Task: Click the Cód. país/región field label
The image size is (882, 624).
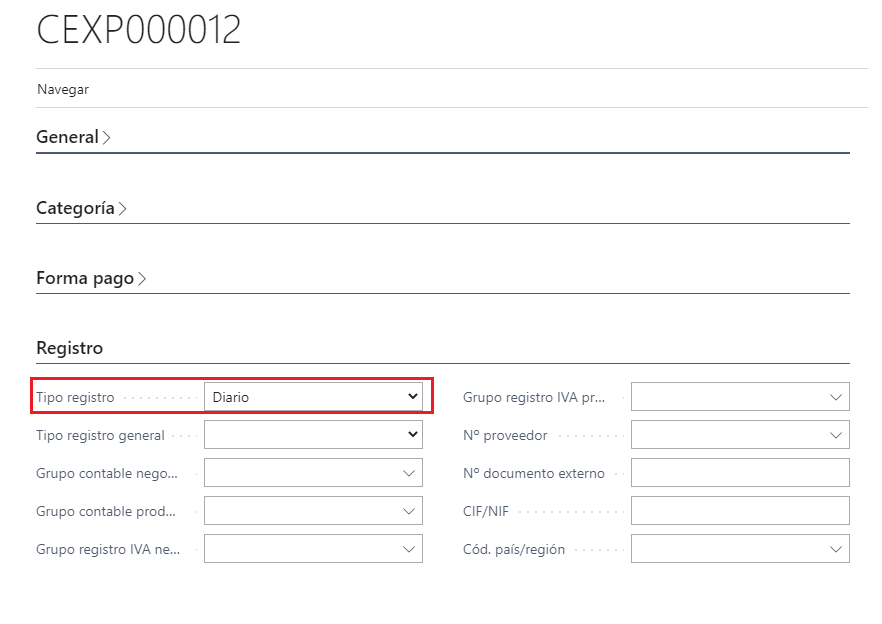Action: pos(514,549)
